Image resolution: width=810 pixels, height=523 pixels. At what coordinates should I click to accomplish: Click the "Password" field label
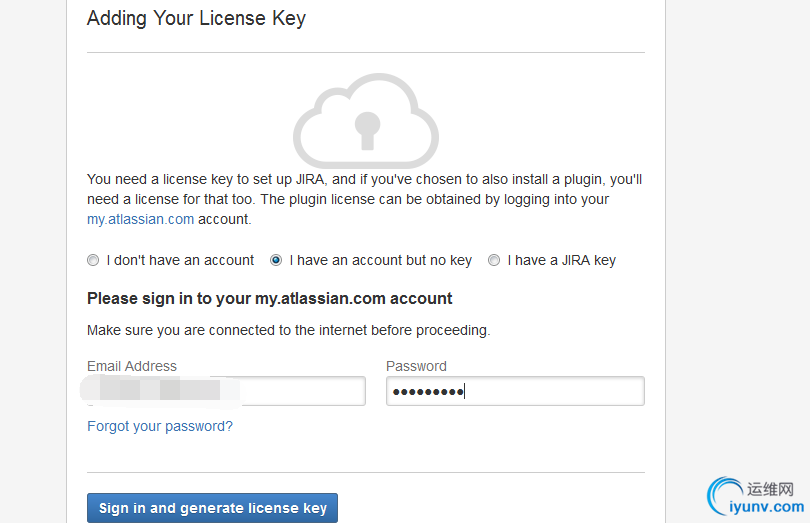pos(416,366)
